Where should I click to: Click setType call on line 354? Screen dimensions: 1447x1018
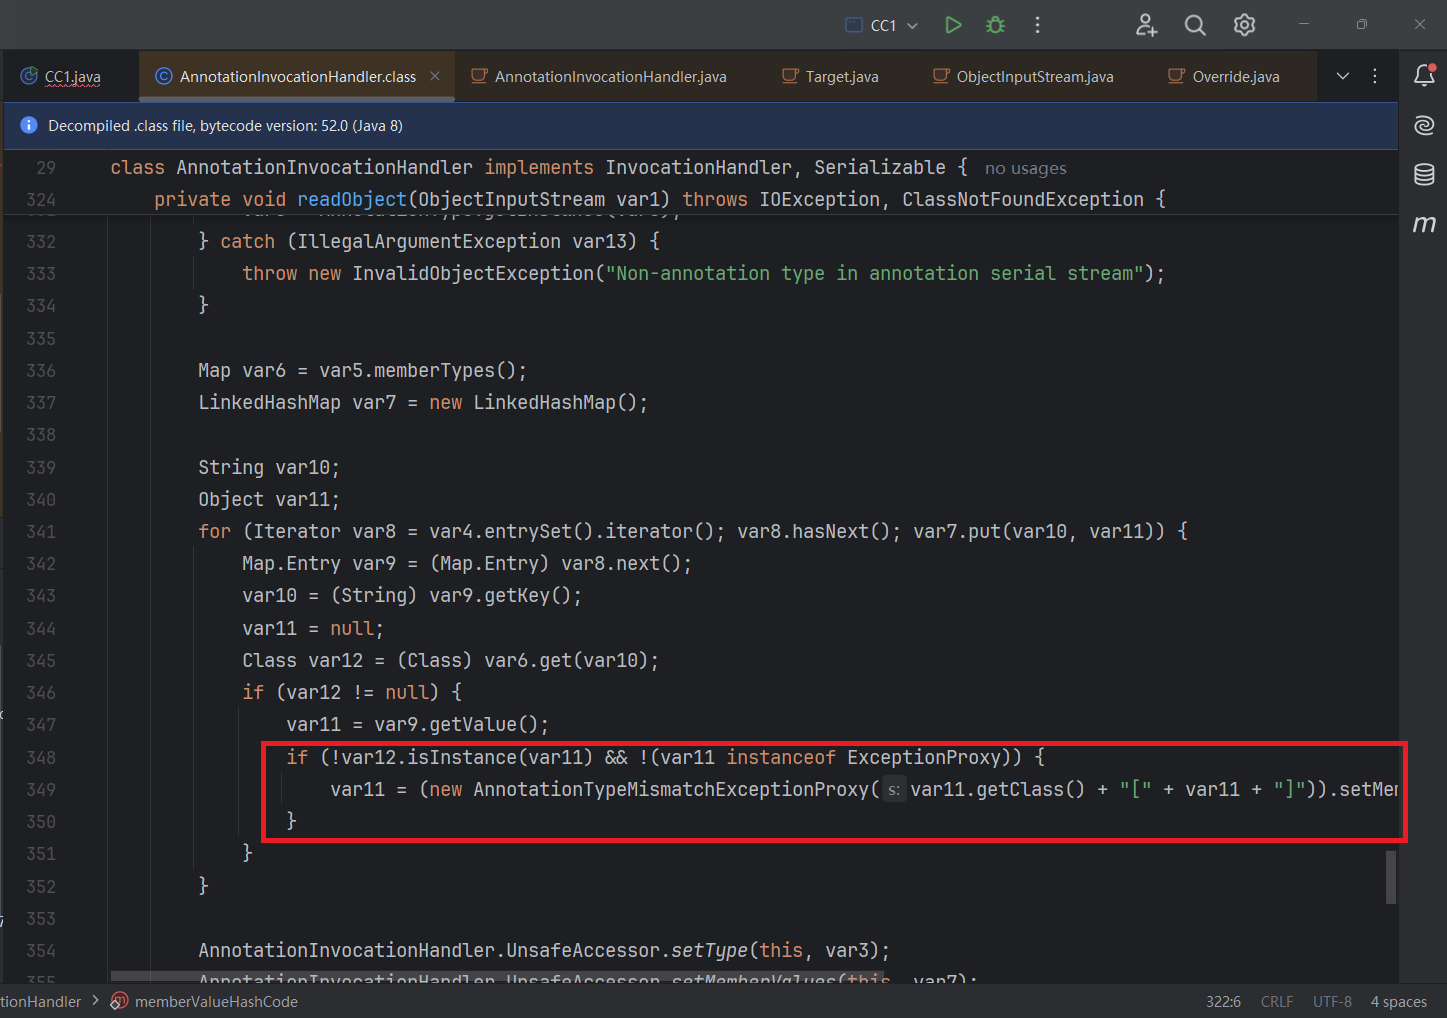pos(709,950)
